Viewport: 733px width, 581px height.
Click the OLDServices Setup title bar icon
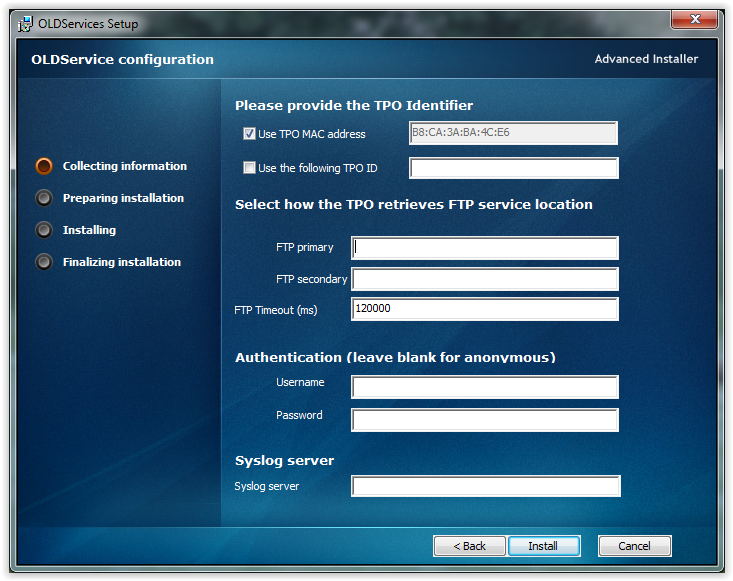[25, 23]
